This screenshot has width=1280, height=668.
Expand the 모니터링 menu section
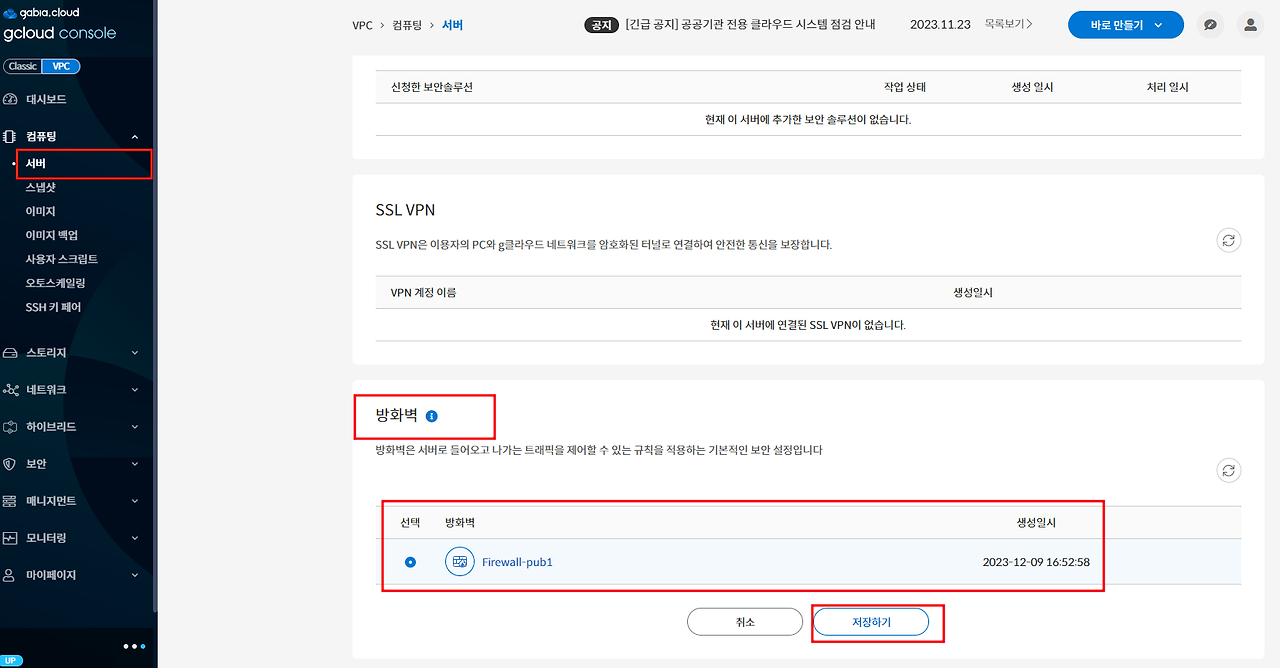pos(135,538)
